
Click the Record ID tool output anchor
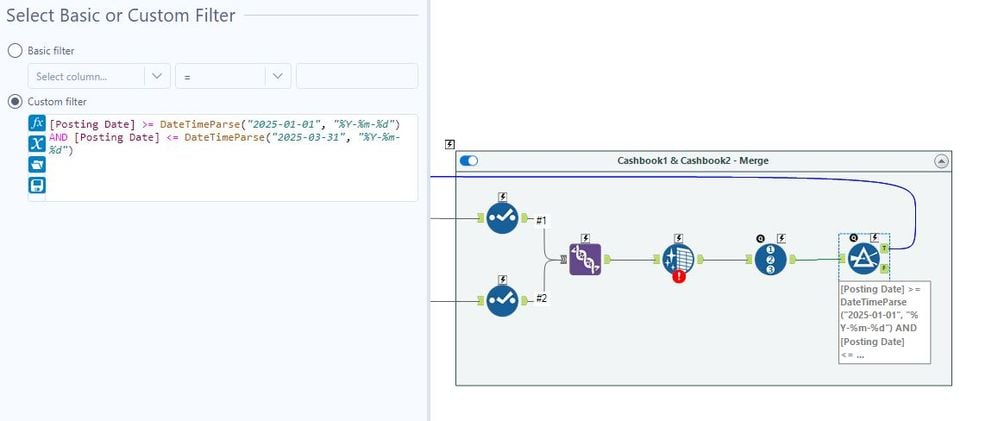click(793, 259)
